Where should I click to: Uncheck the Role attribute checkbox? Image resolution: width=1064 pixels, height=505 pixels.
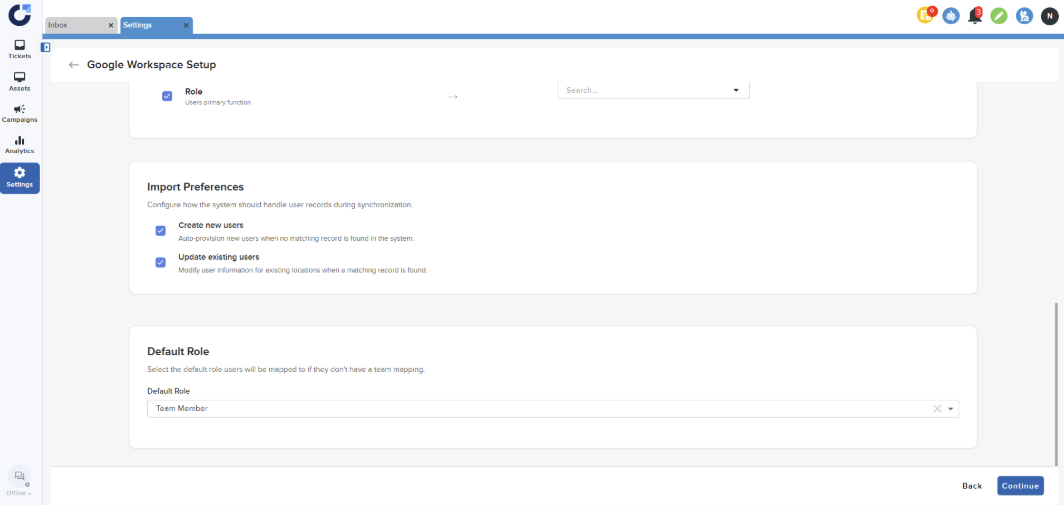(167, 96)
